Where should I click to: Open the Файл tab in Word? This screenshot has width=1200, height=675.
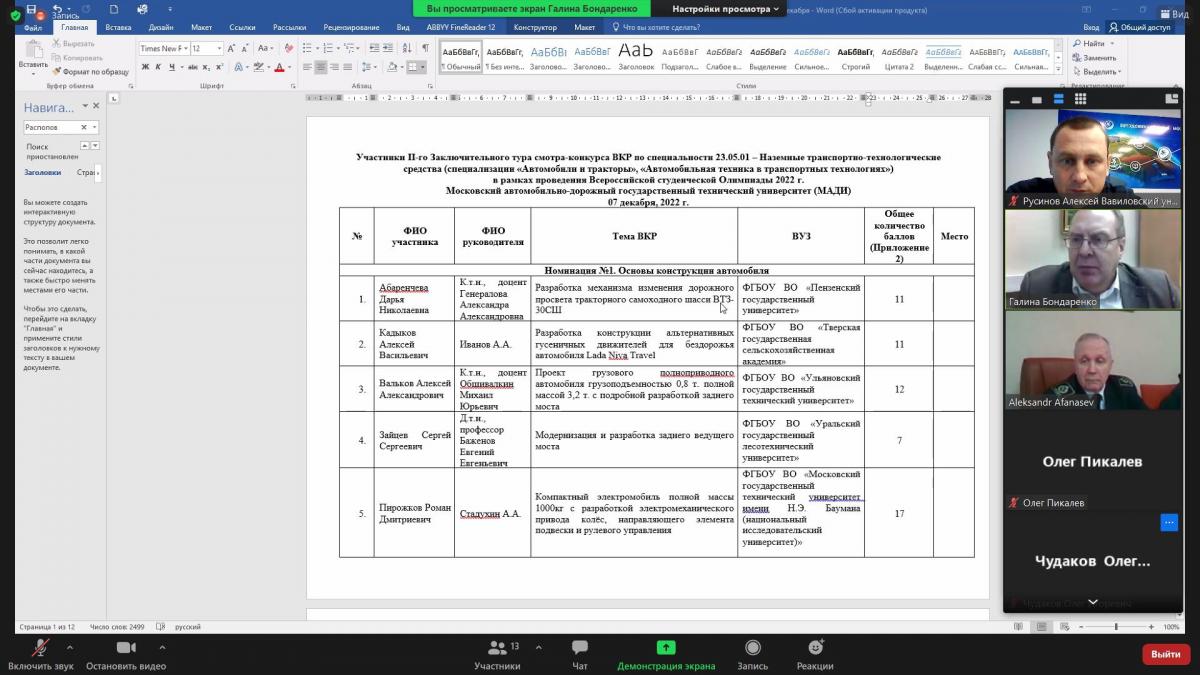33,27
